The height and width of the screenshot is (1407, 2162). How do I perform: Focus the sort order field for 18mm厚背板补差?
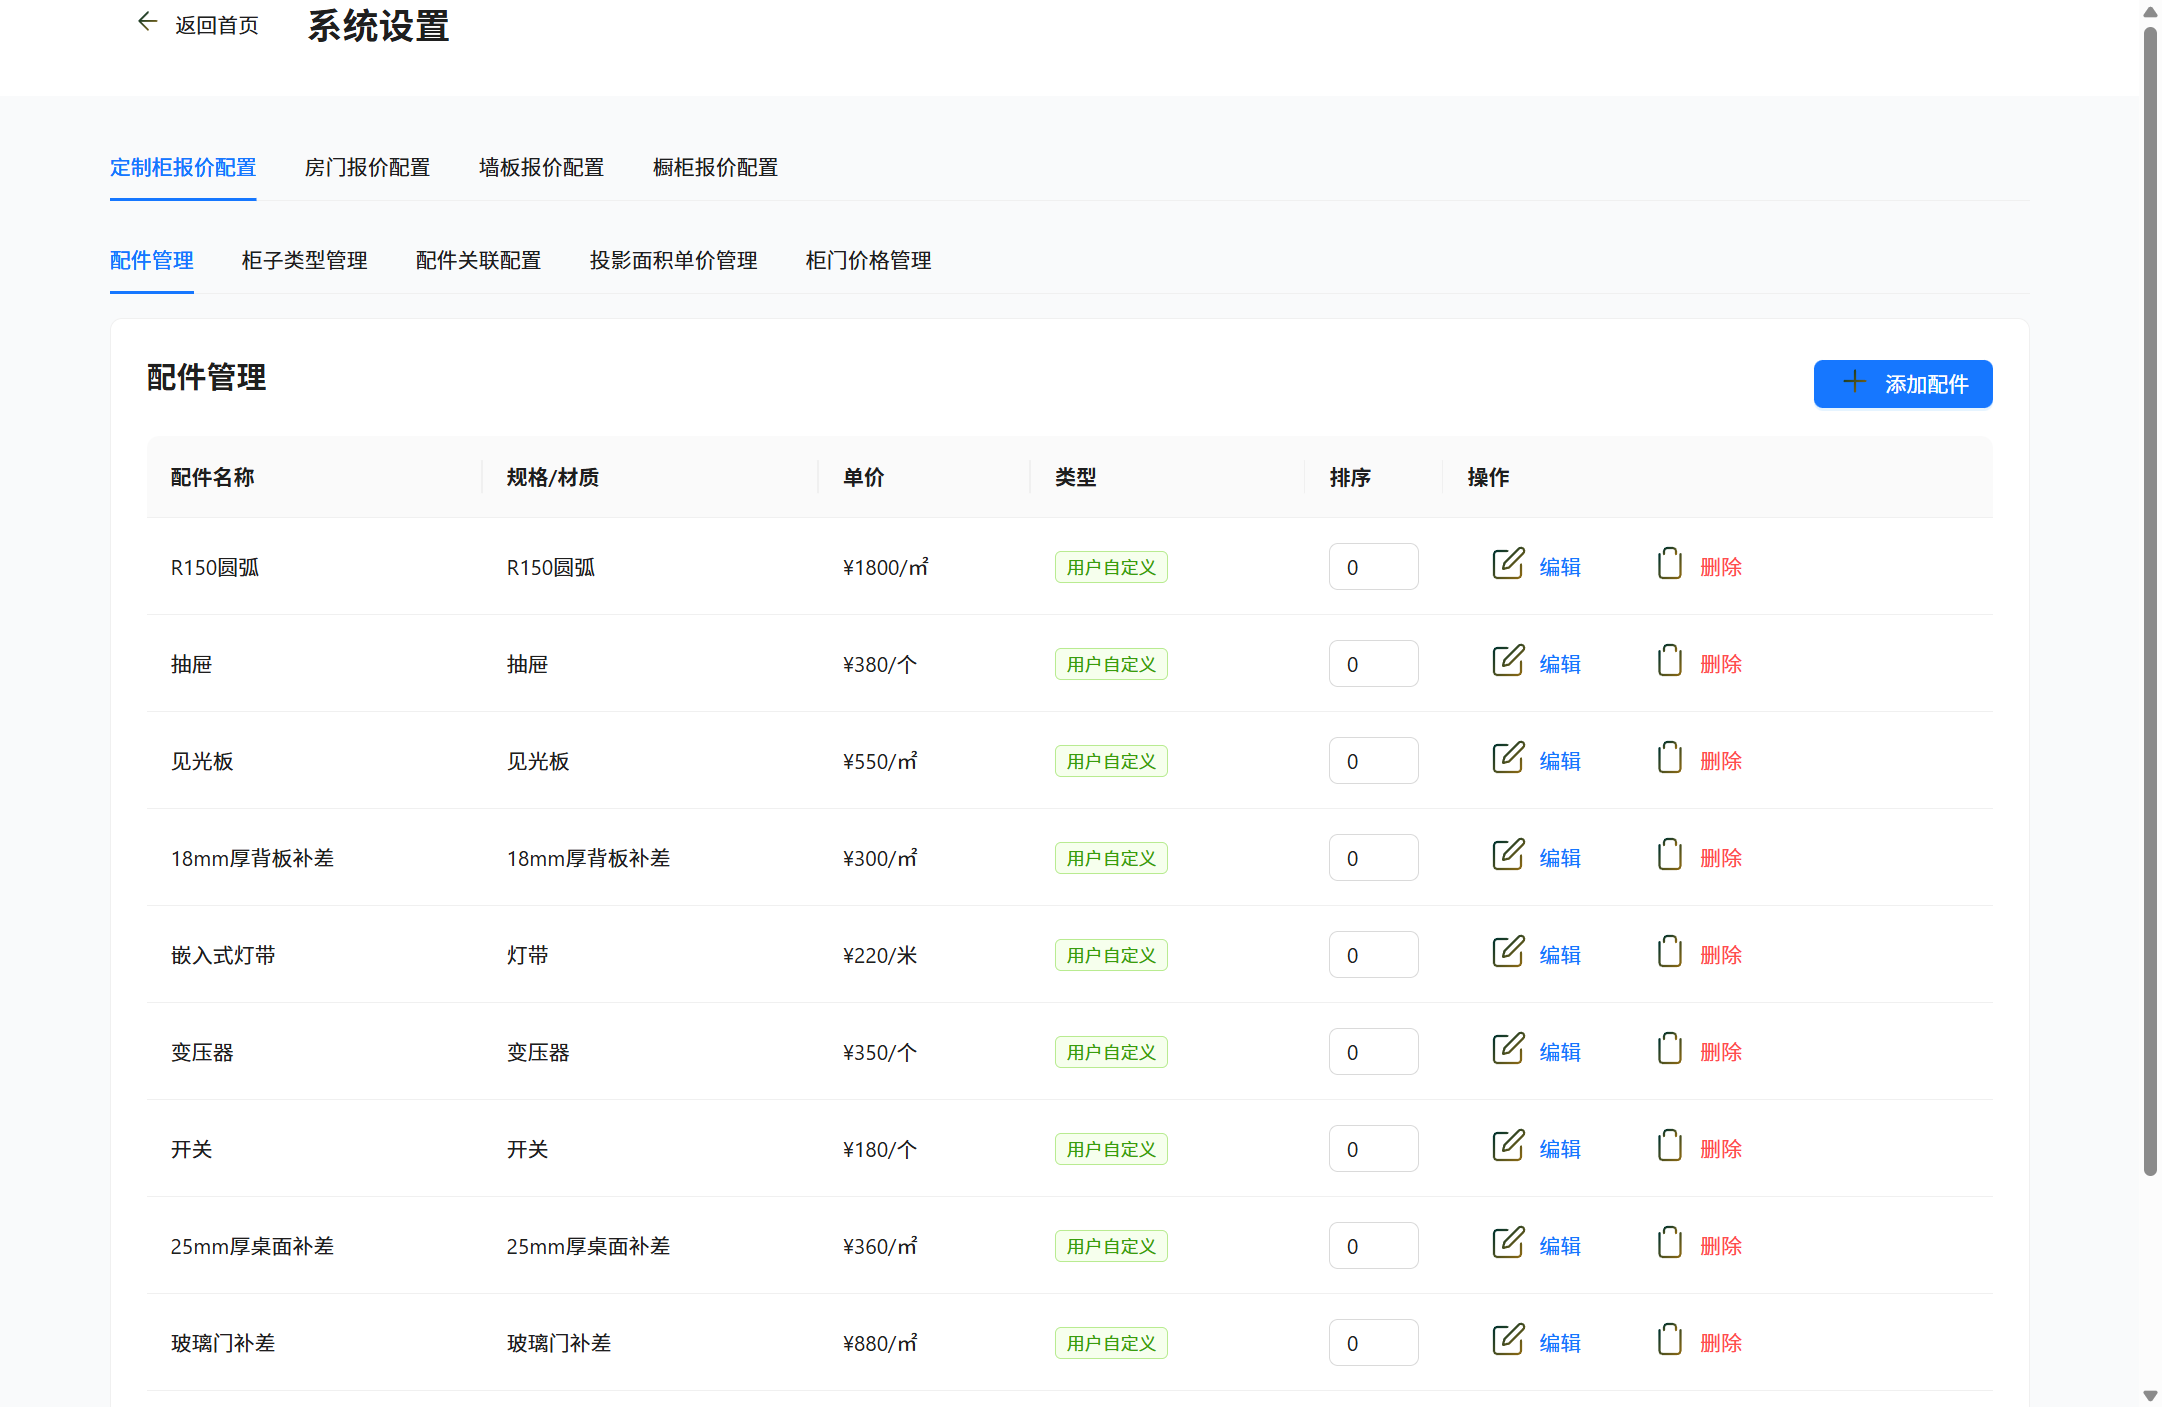[1373, 858]
